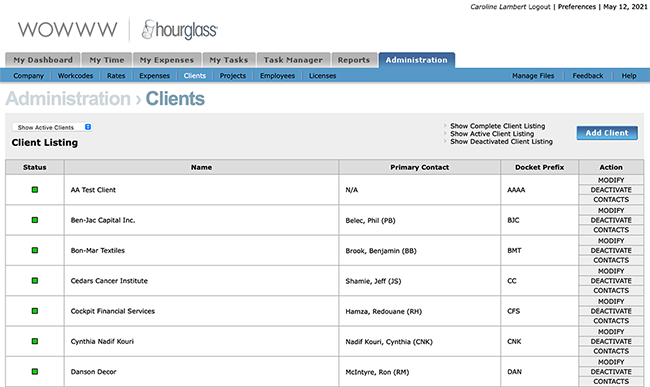Viewport: 650px width, 387px height.
Task: Open CONTACTS for Danson Decor
Action: pos(611,381)
